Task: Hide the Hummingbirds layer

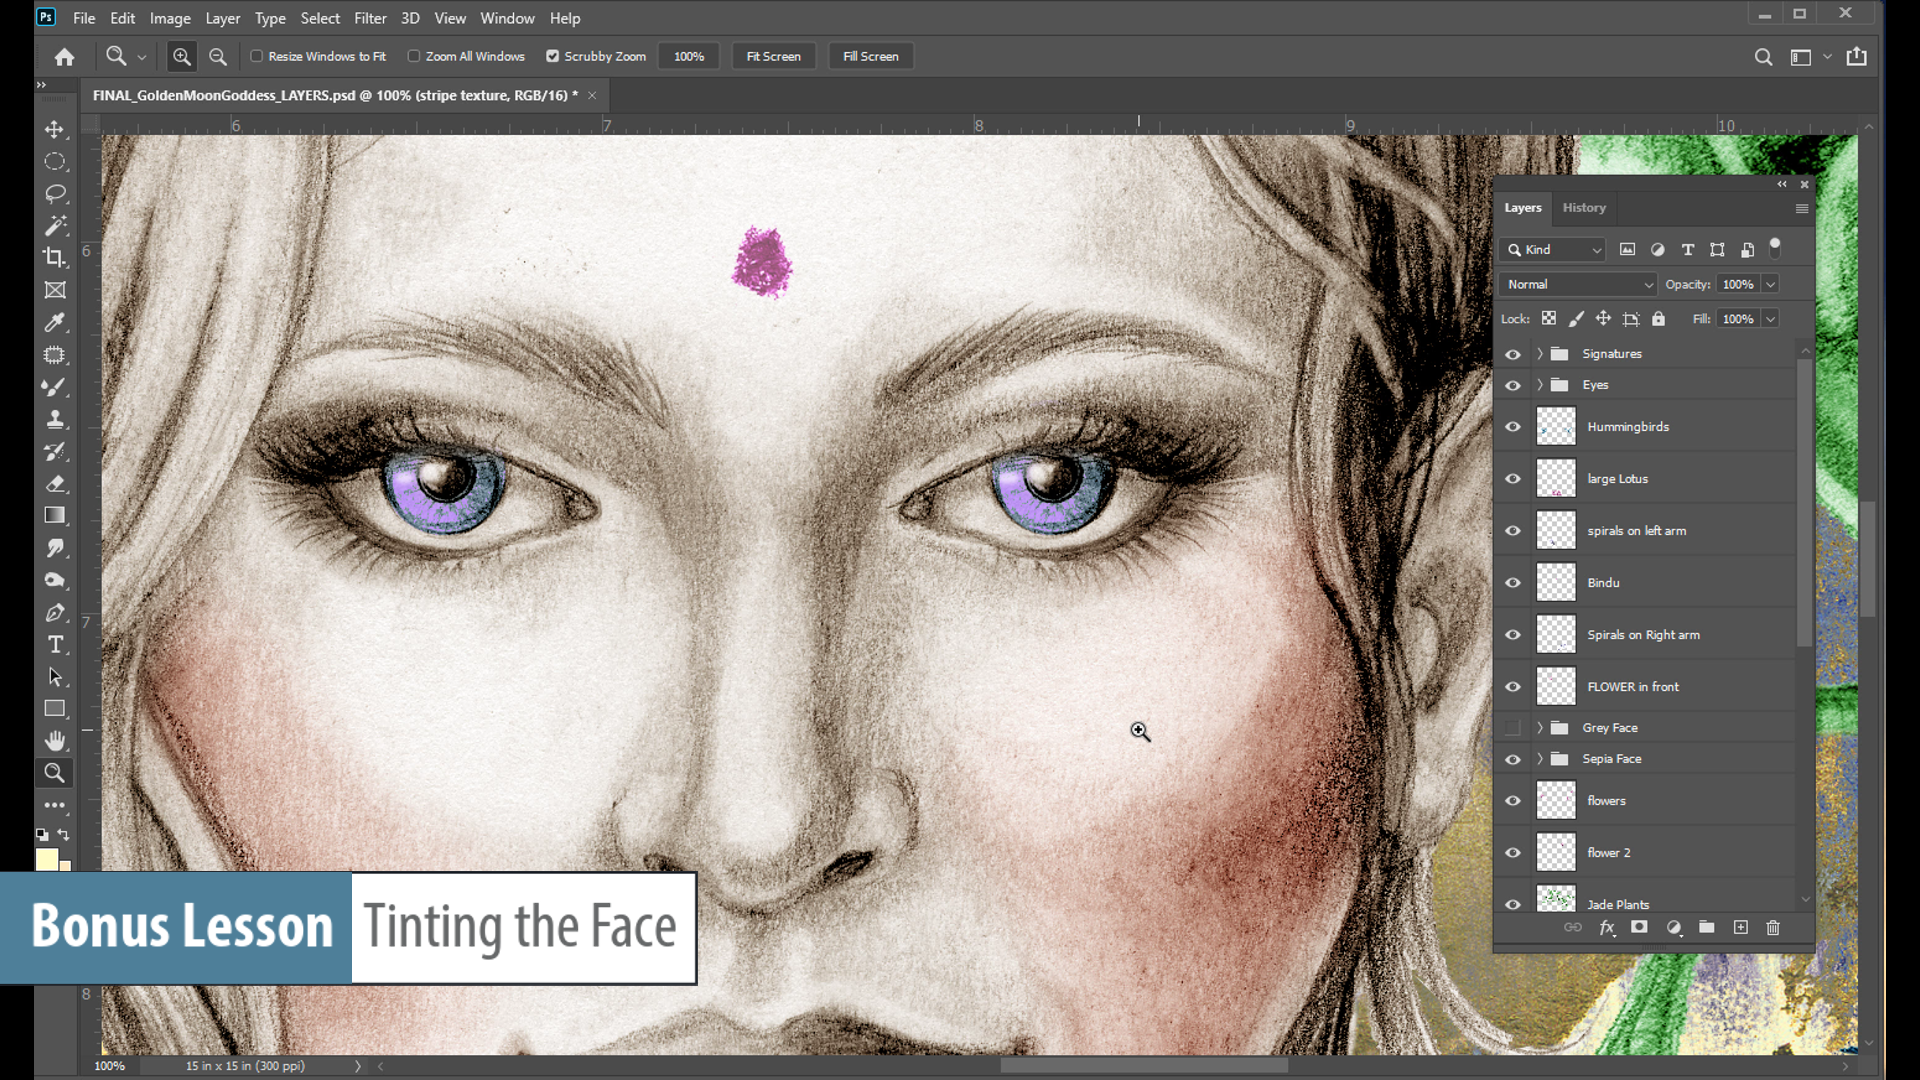Action: (x=1513, y=427)
